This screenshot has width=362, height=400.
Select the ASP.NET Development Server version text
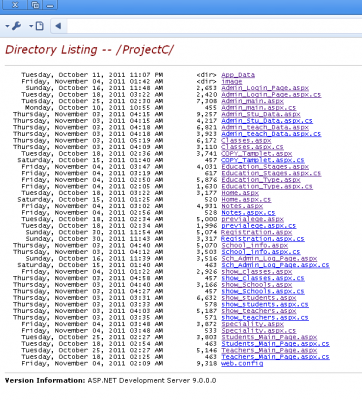point(152,381)
